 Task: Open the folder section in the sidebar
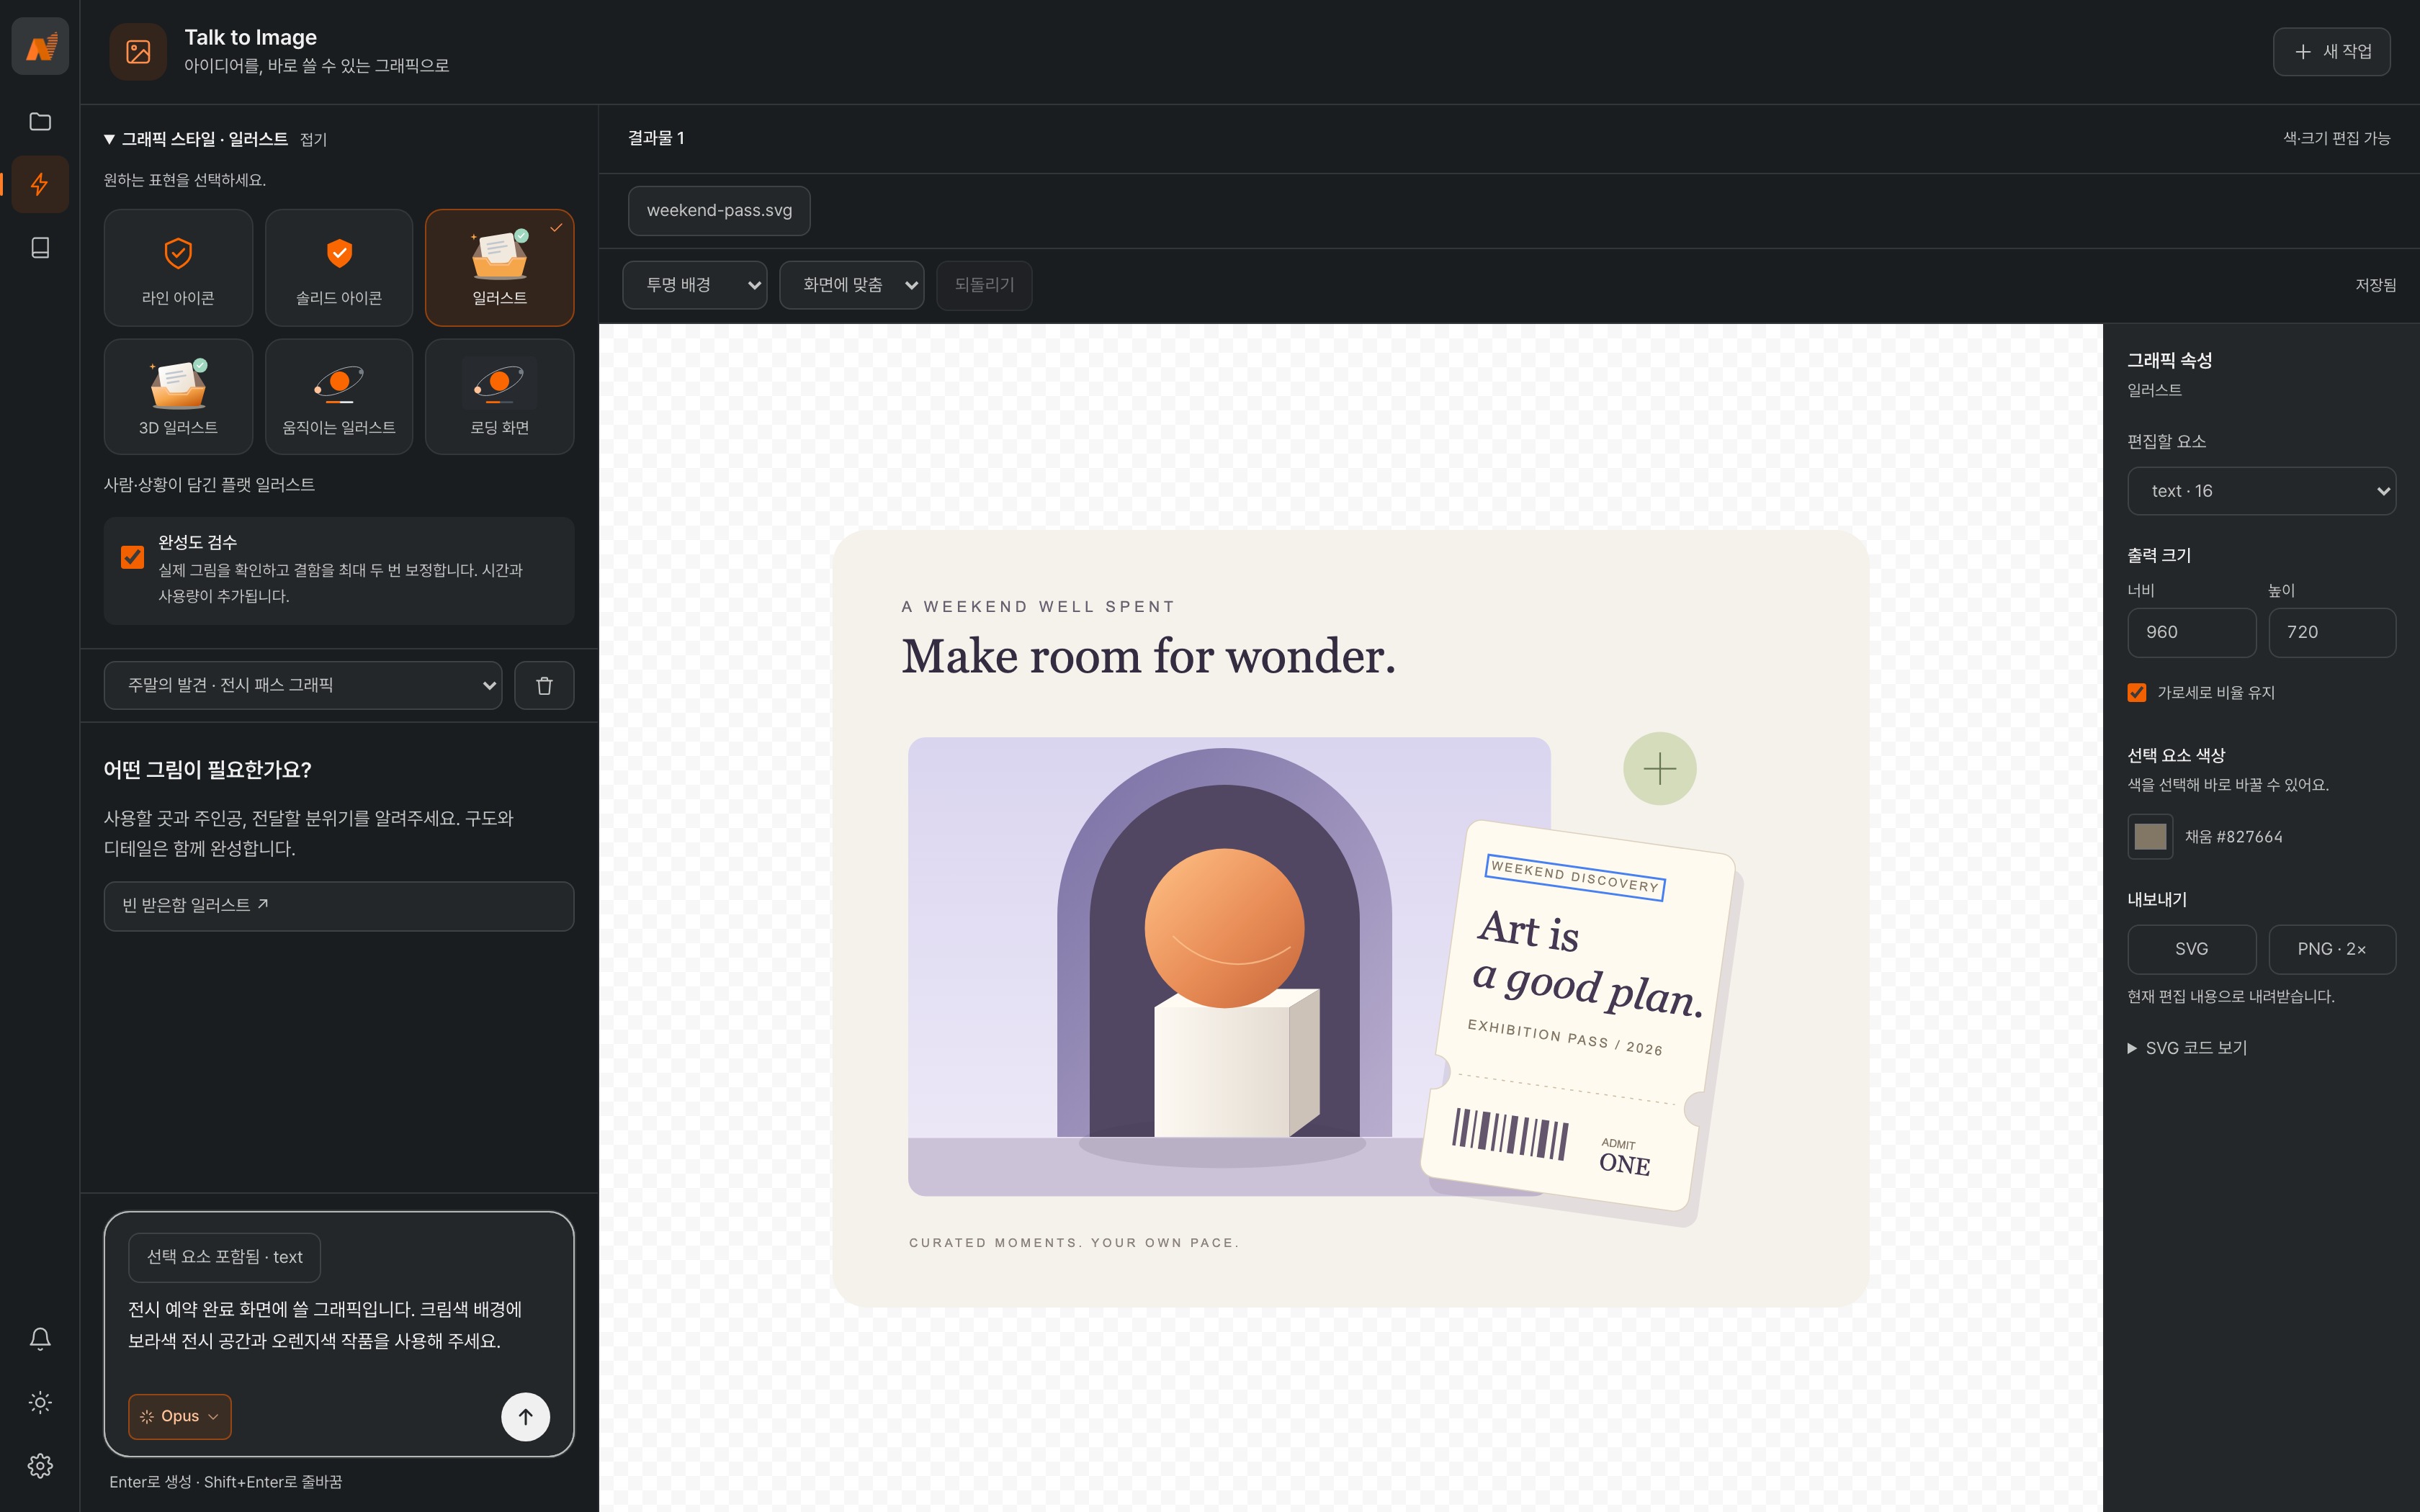coord(40,121)
